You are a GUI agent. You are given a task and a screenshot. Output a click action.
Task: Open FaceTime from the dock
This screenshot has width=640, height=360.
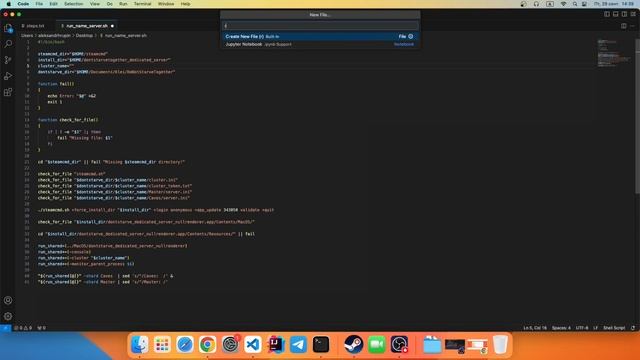point(376,344)
